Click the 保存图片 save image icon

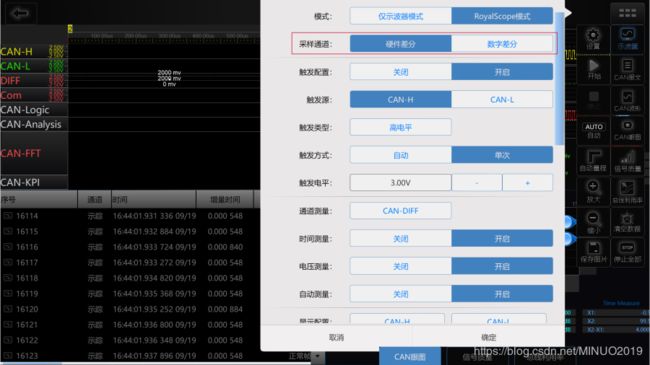coord(593,252)
